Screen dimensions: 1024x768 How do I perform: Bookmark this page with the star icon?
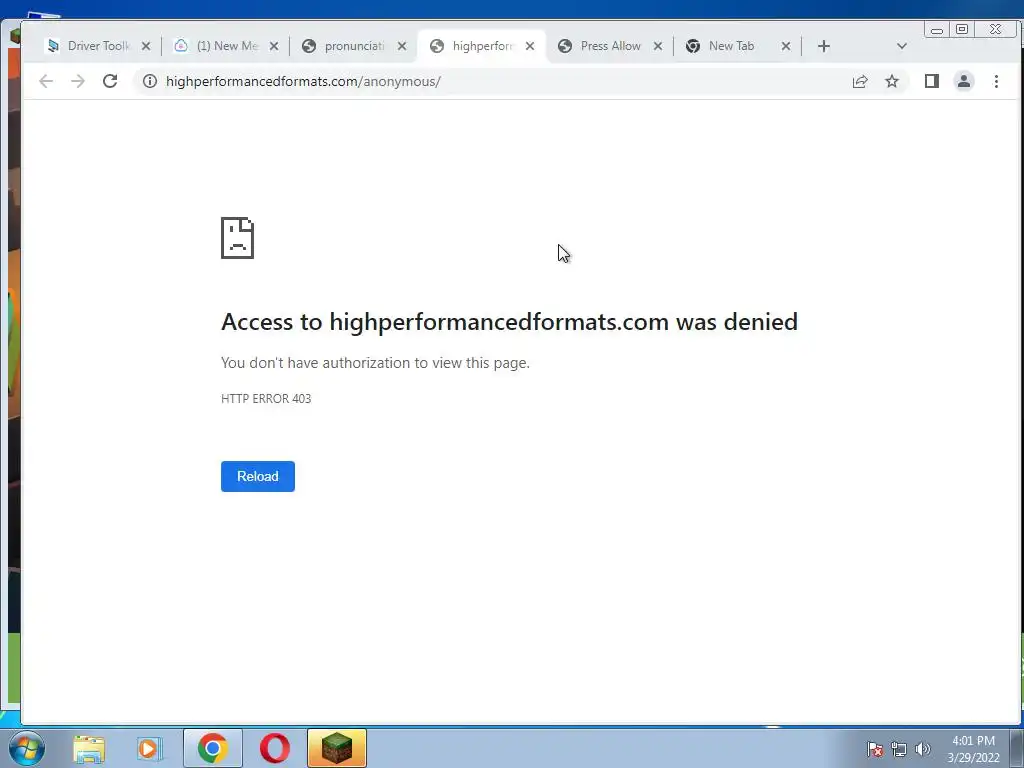click(x=892, y=81)
